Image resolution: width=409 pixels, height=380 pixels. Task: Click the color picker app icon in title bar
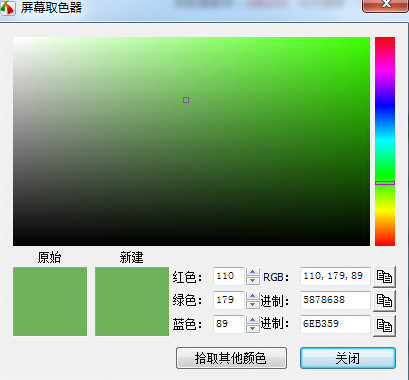point(7,7)
